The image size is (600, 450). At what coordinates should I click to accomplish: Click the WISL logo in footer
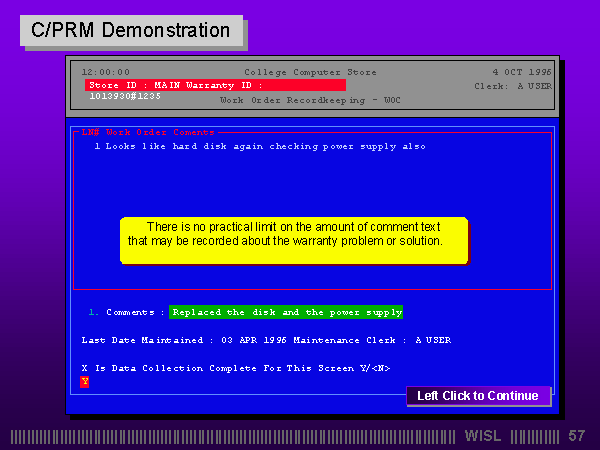coord(484,436)
